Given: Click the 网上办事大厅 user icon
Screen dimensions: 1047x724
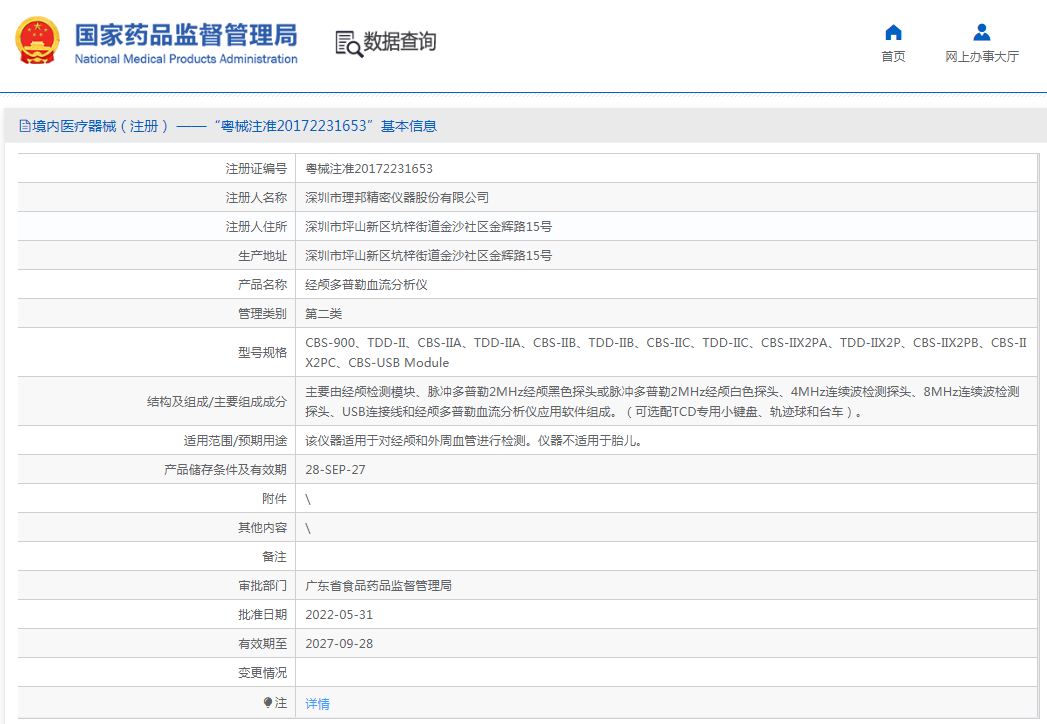Looking at the screenshot, I should click(x=981, y=33).
